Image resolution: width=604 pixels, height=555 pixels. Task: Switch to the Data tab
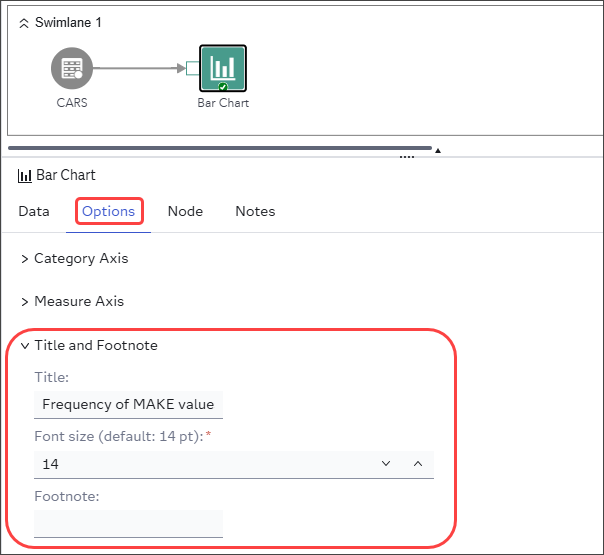point(34,211)
